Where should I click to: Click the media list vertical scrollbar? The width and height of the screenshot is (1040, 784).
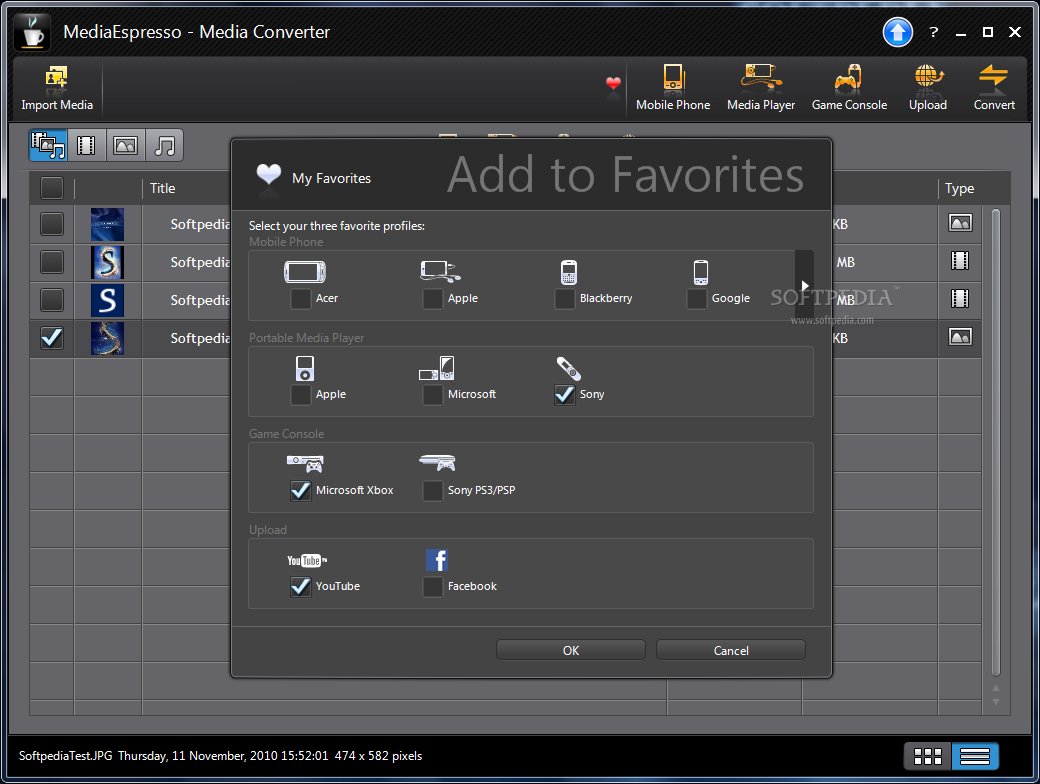(x=996, y=441)
